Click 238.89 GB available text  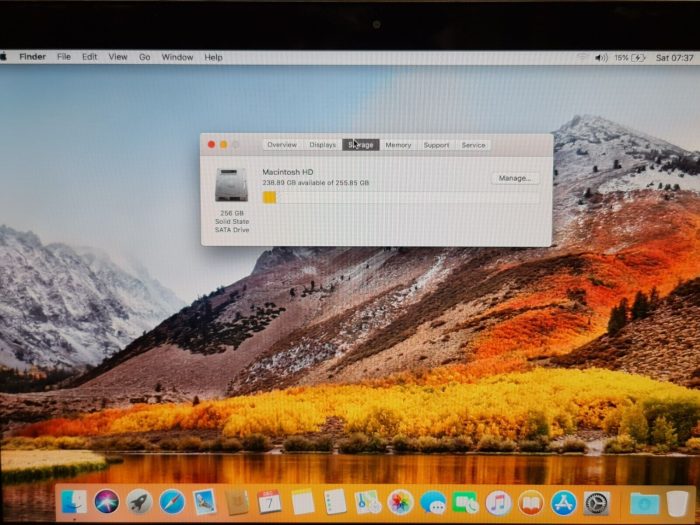[x=316, y=183]
